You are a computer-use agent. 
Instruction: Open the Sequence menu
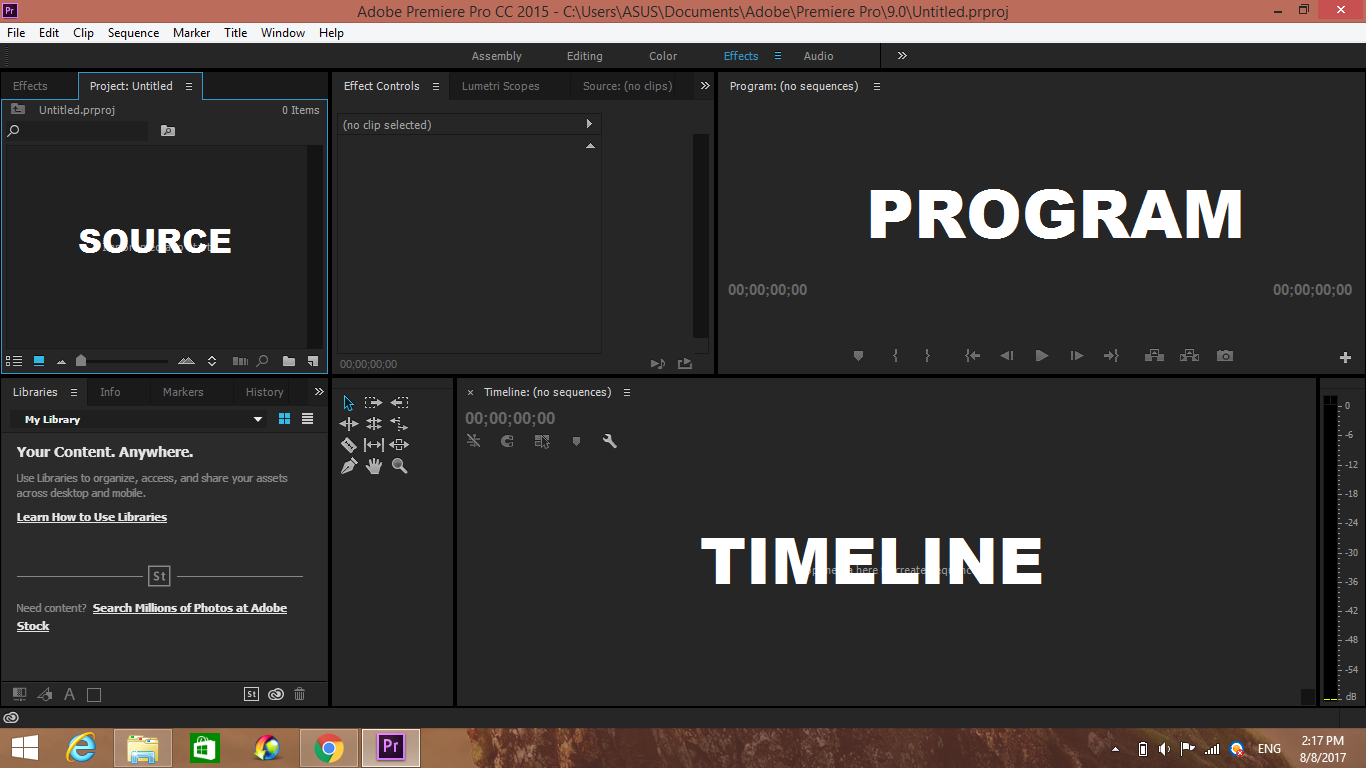133,32
